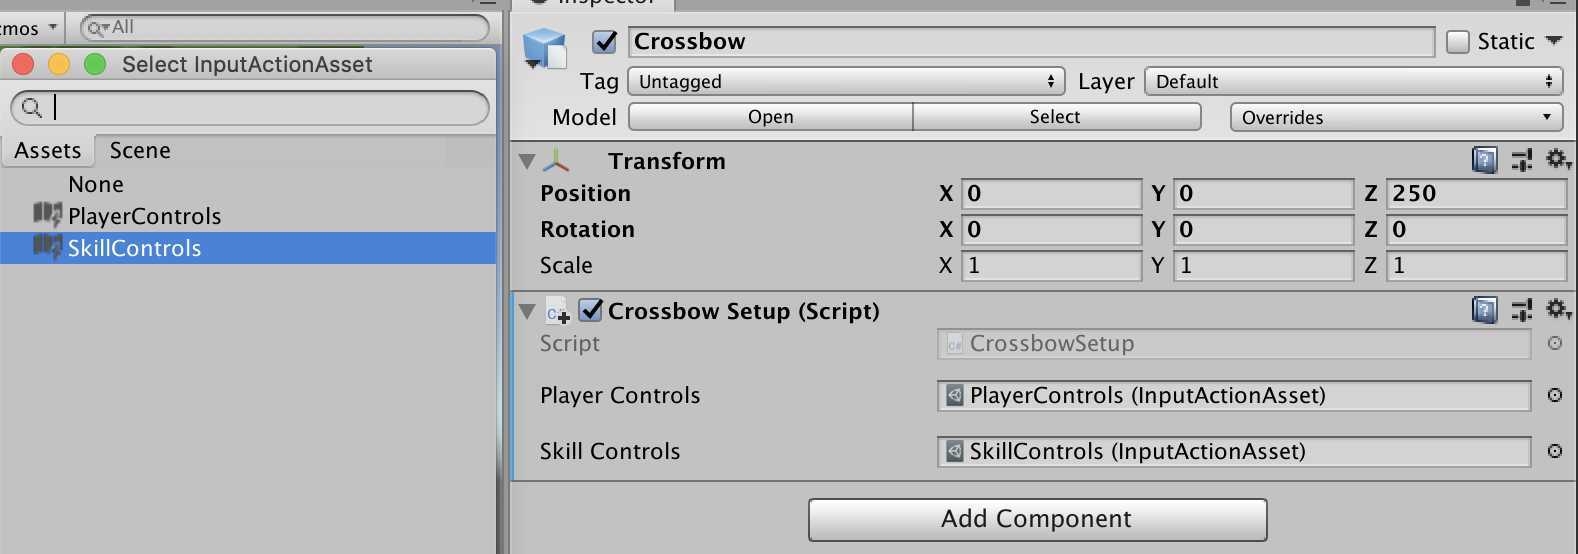Open Transform gear settings menu
The width and height of the screenshot is (1578, 554).
click(1558, 160)
